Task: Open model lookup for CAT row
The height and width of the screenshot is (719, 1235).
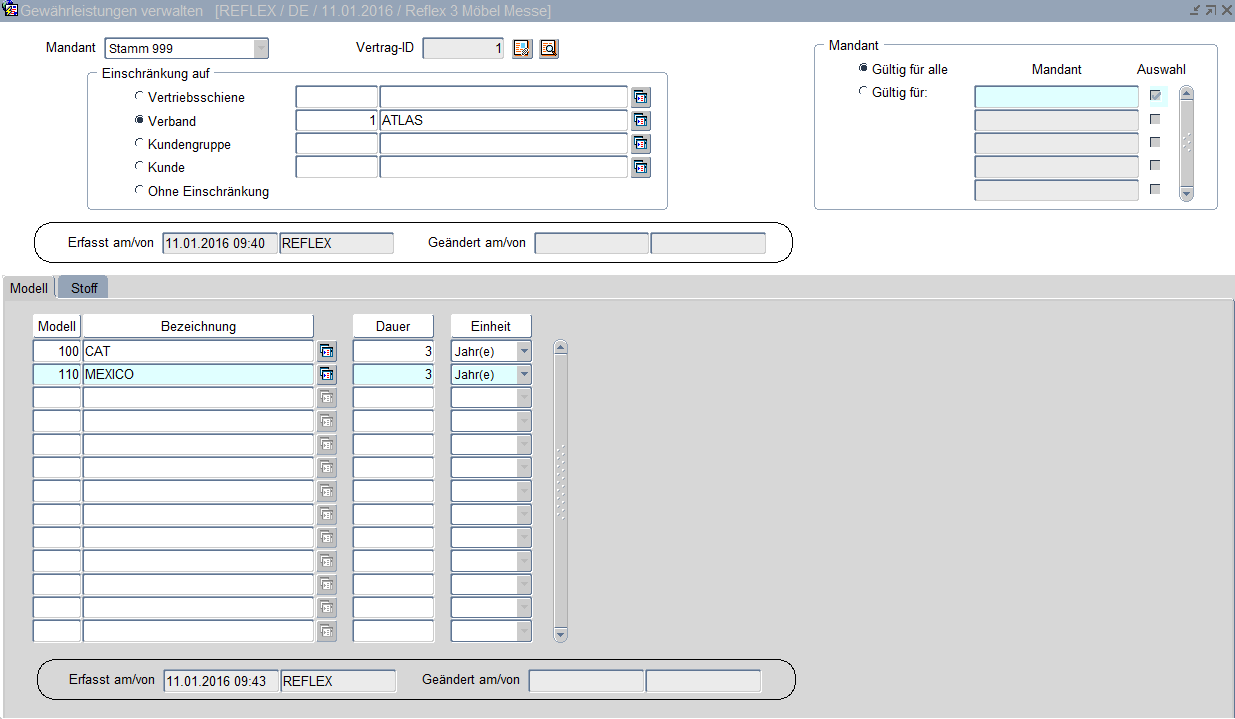Action: 327,351
